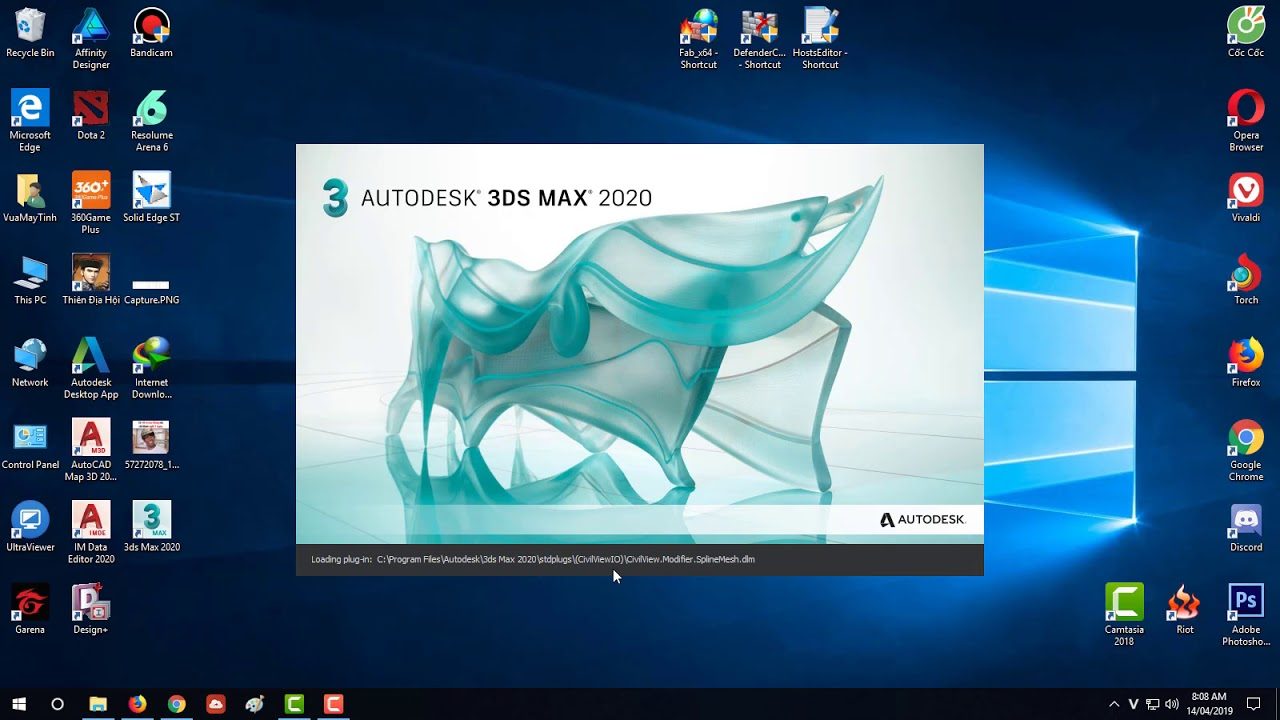
Task: Select the Design+ desktop shortcut
Action: click(x=91, y=610)
